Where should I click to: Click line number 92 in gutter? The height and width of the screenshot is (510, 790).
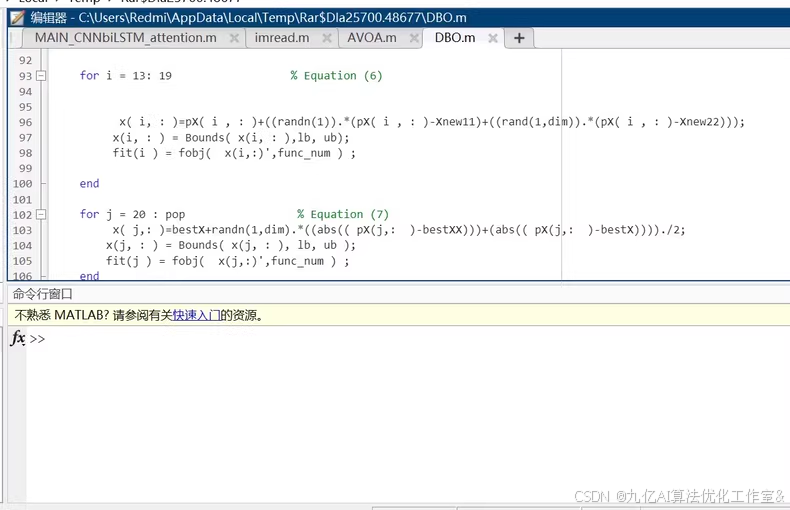25,60
